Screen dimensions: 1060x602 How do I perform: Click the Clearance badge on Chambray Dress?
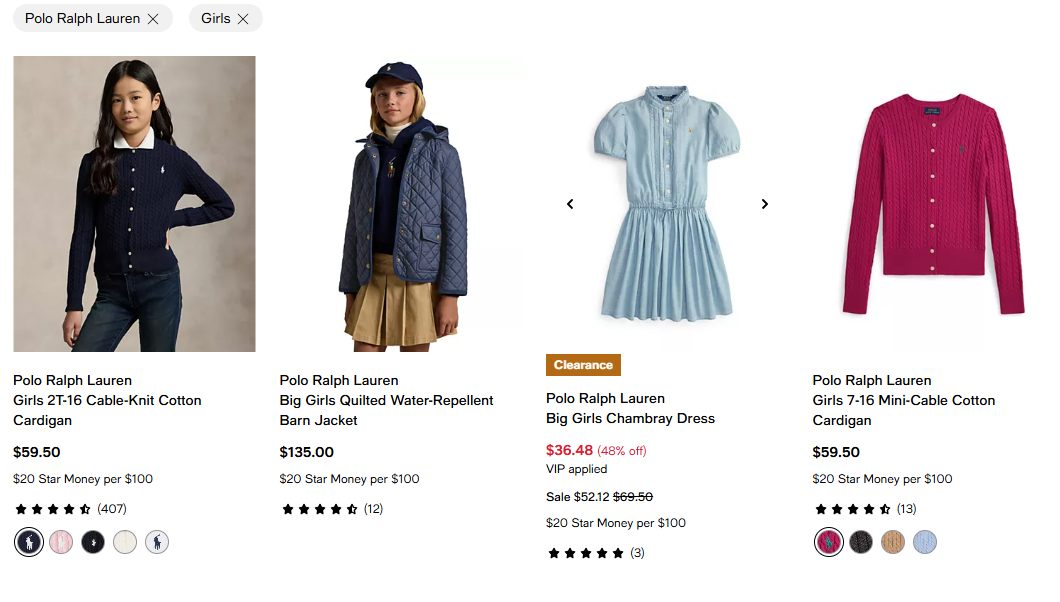coord(583,365)
